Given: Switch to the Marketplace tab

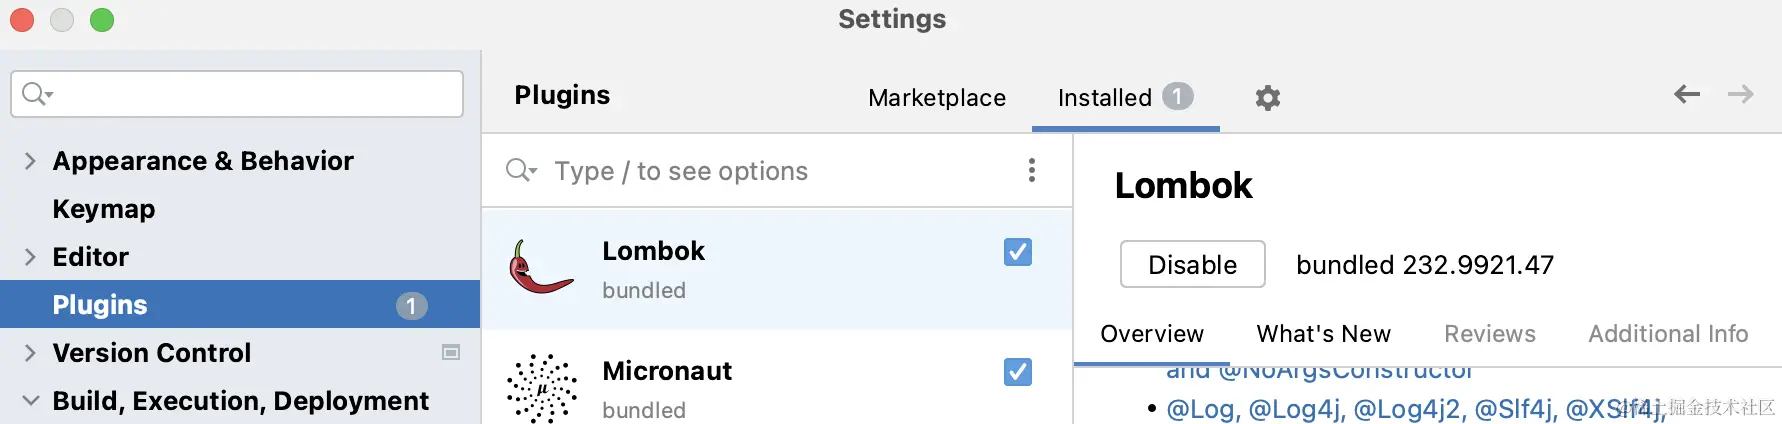Looking at the screenshot, I should point(937,98).
